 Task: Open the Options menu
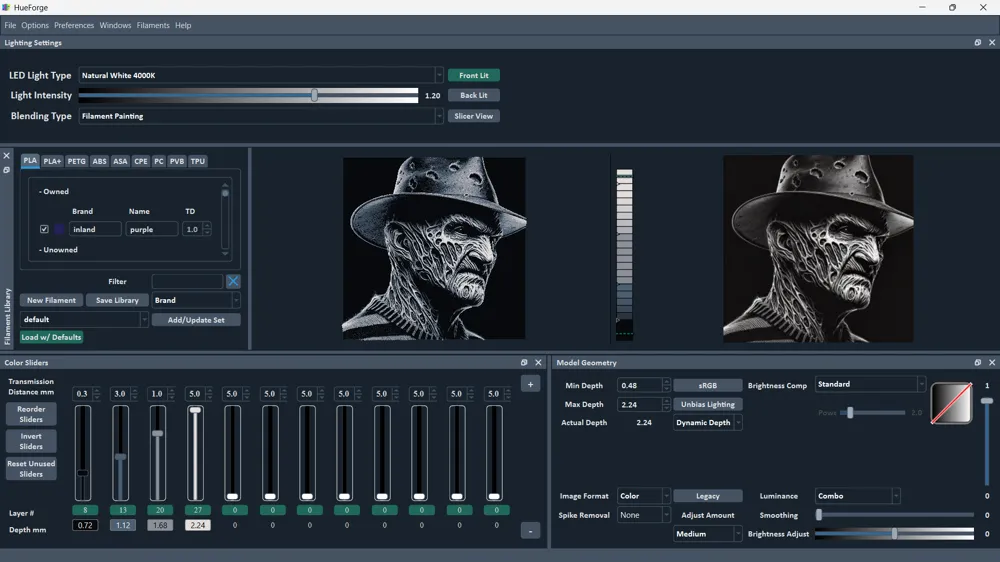point(34,26)
